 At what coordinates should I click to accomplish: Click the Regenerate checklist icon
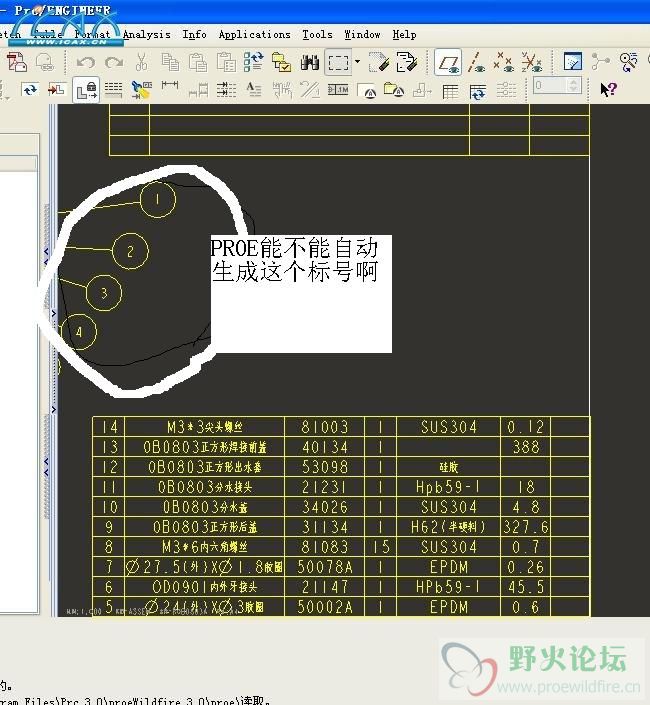(x=254, y=62)
